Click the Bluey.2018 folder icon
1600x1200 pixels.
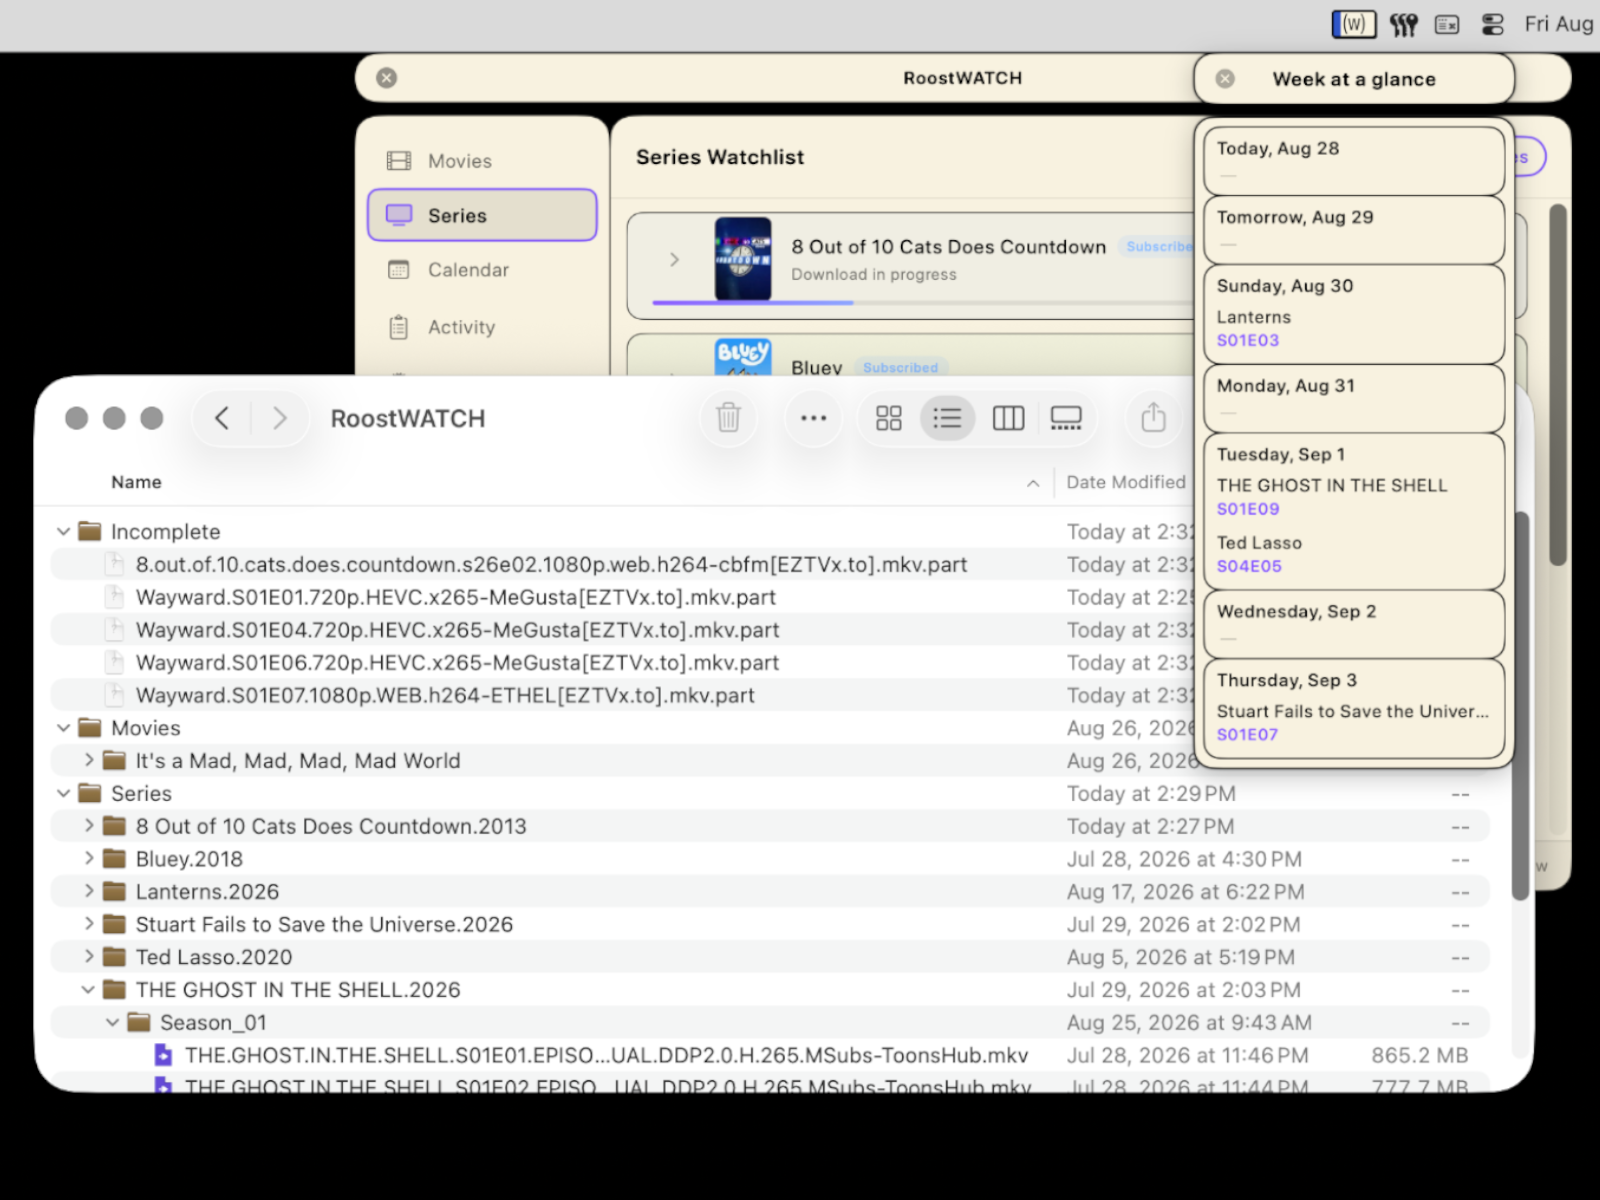(115, 858)
